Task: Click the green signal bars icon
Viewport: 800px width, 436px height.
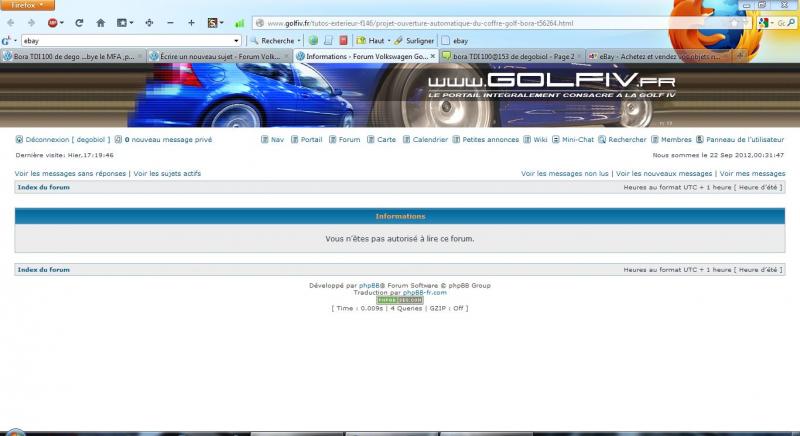Action: tap(239, 23)
